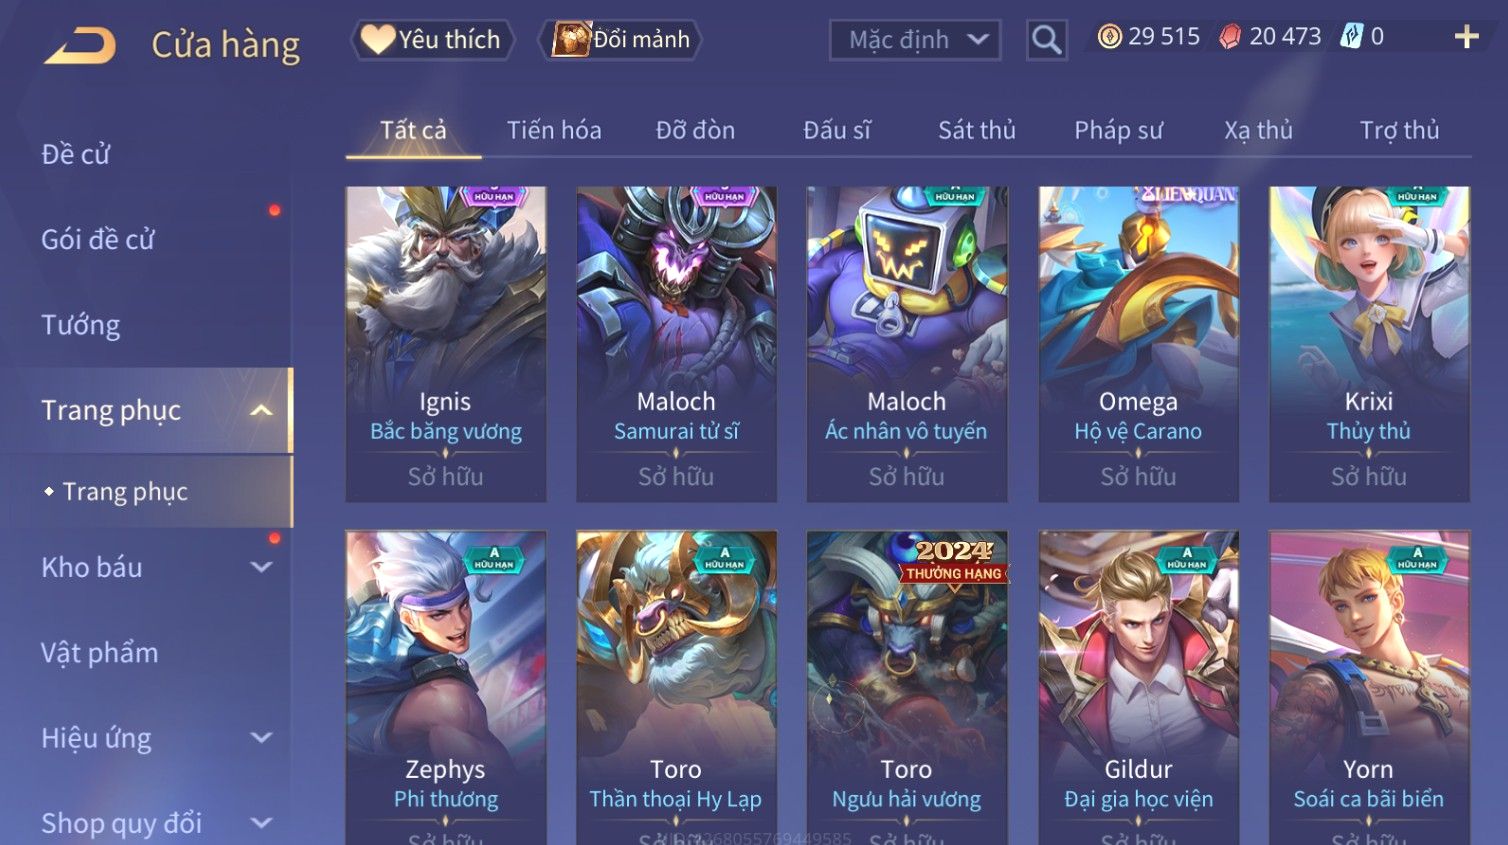This screenshot has width=1508, height=845.
Task: Open Đổi mảnh shard exchange
Action: point(620,40)
